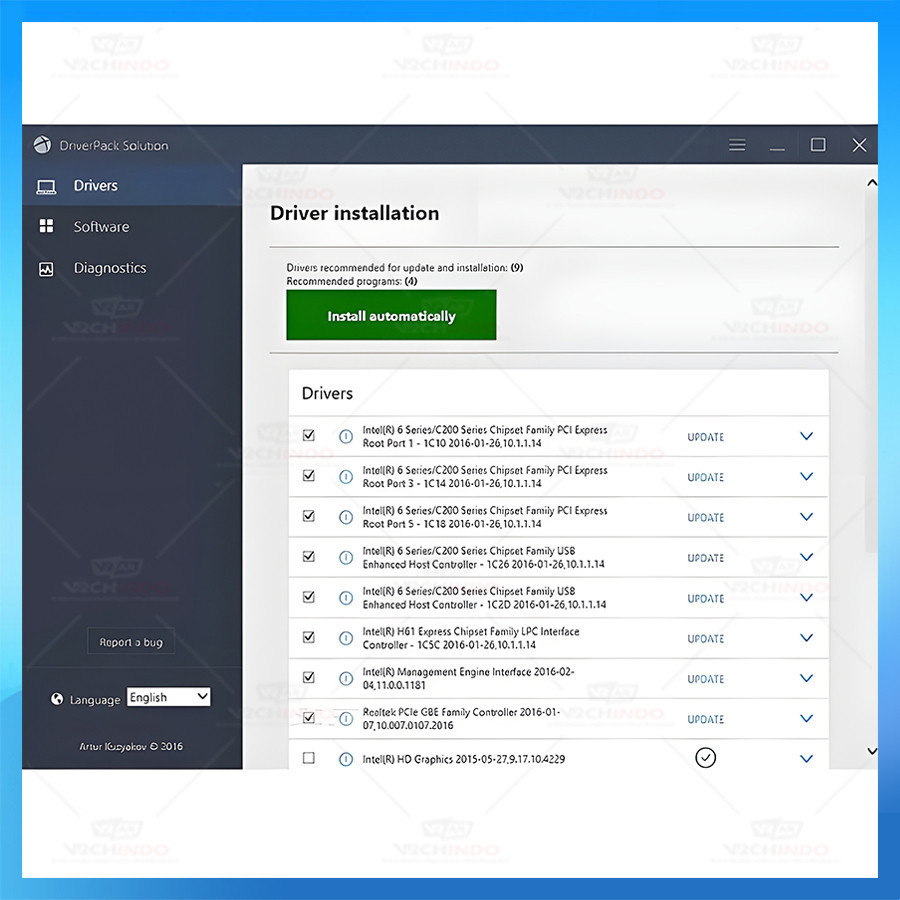Expand details for Intel HD Graphics
The width and height of the screenshot is (900, 900).
coord(806,759)
